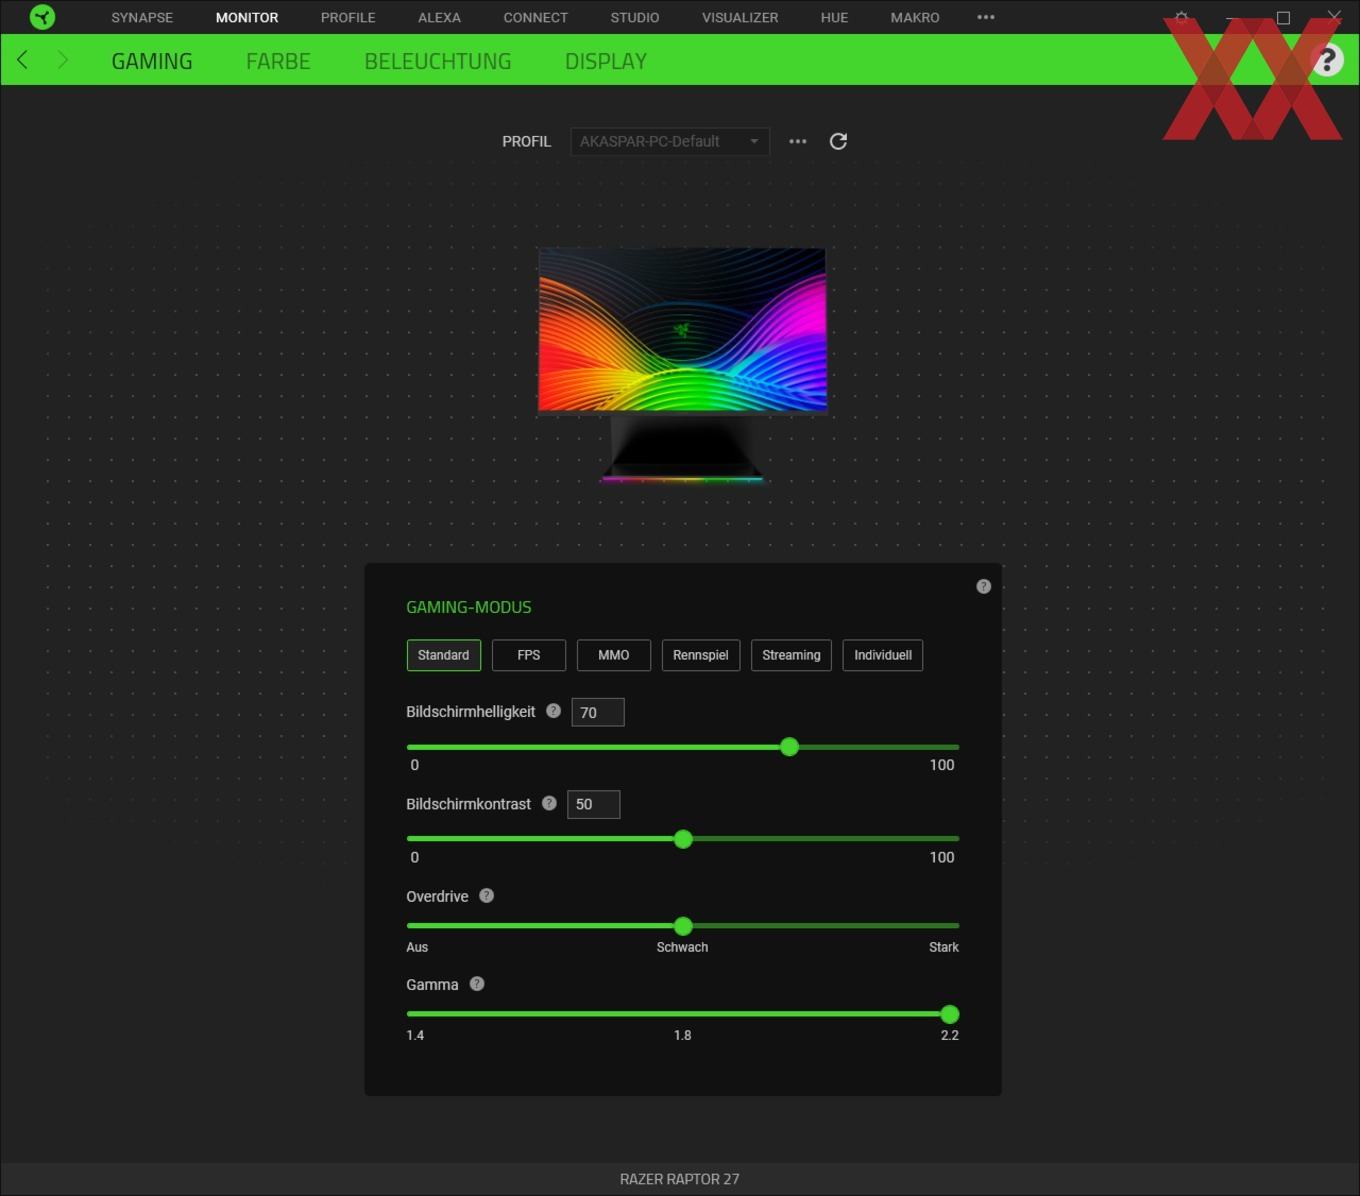This screenshot has width=1360, height=1196.
Task: Click the Gamma '1.8' label
Action: point(682,1035)
